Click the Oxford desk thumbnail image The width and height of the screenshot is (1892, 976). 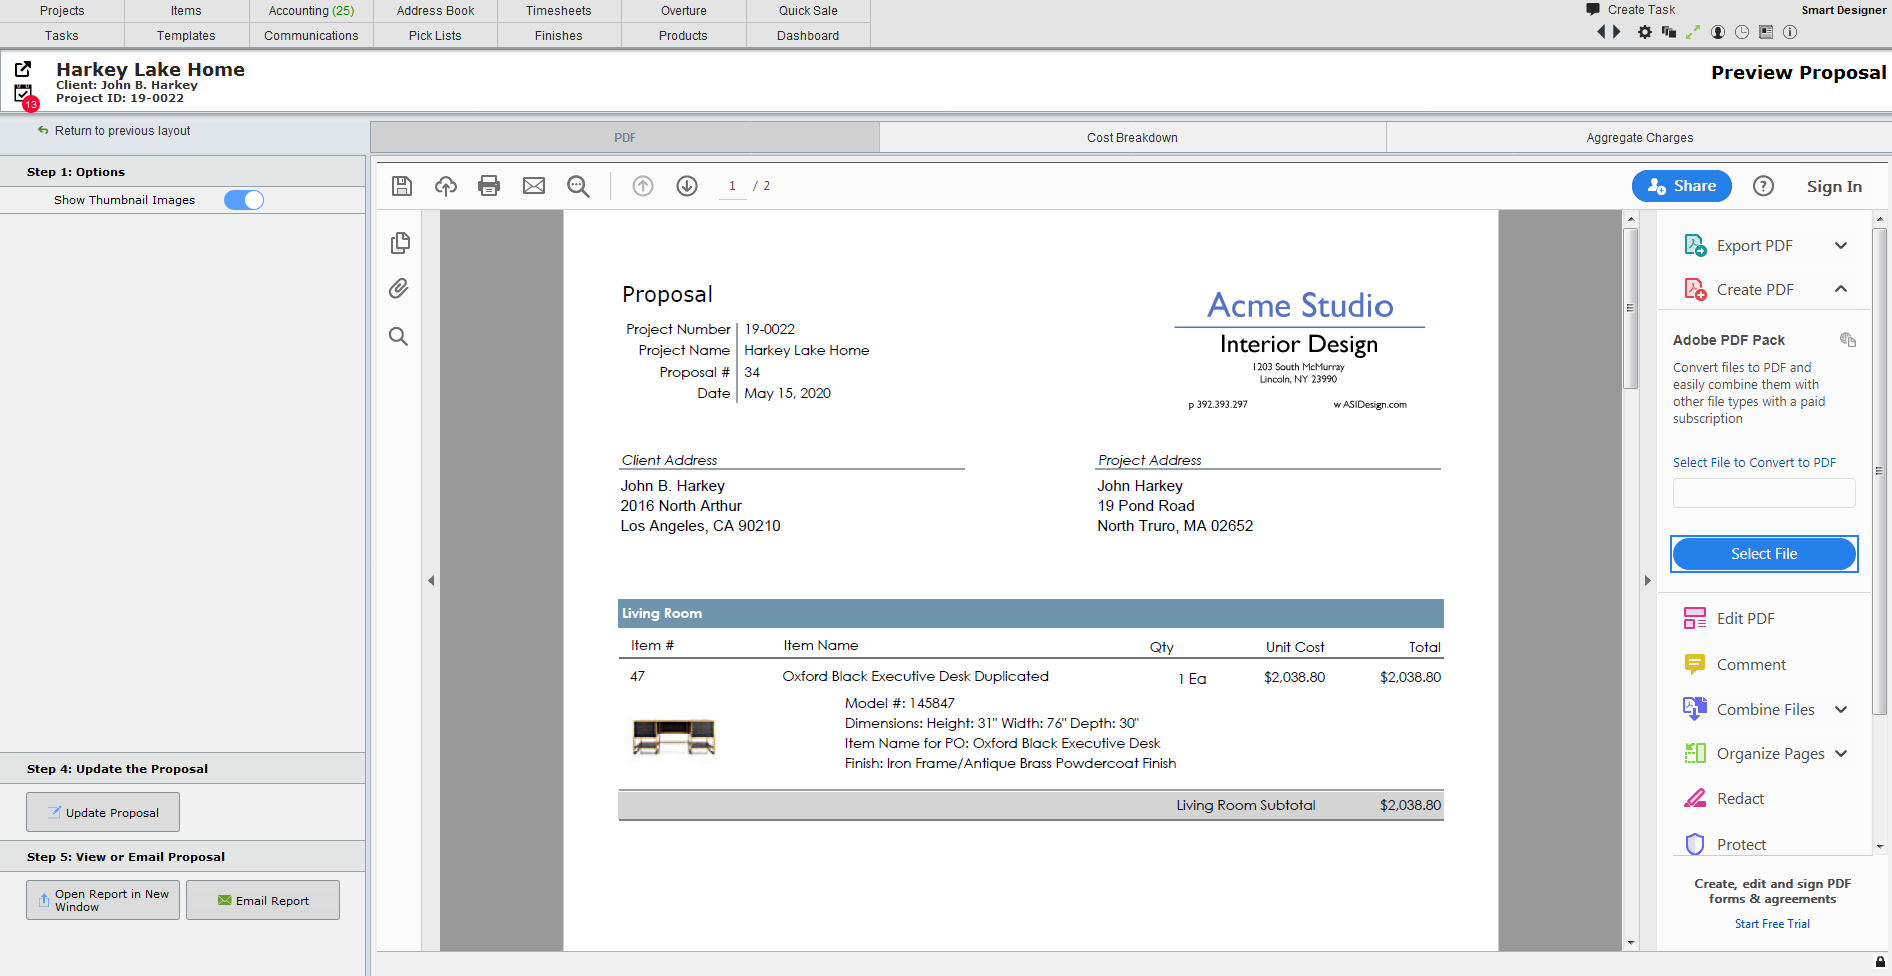(x=674, y=738)
